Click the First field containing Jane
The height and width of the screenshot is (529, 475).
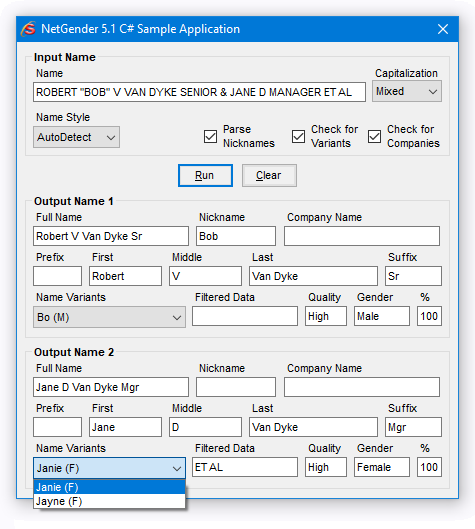125,427
